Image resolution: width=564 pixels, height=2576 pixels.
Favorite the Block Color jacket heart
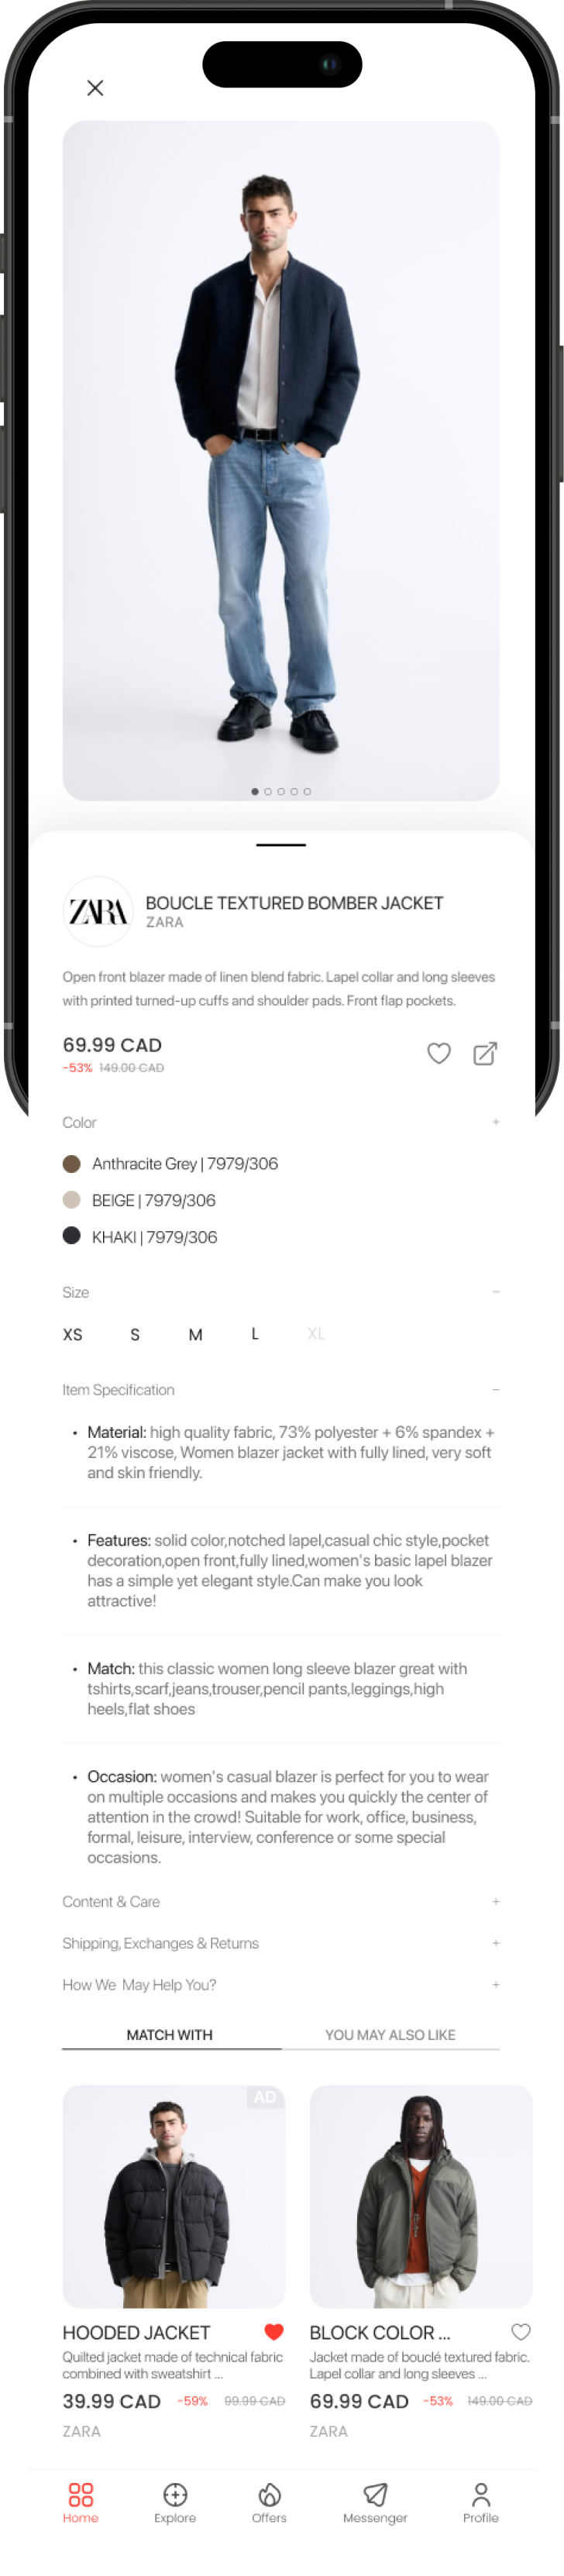coord(521,2332)
